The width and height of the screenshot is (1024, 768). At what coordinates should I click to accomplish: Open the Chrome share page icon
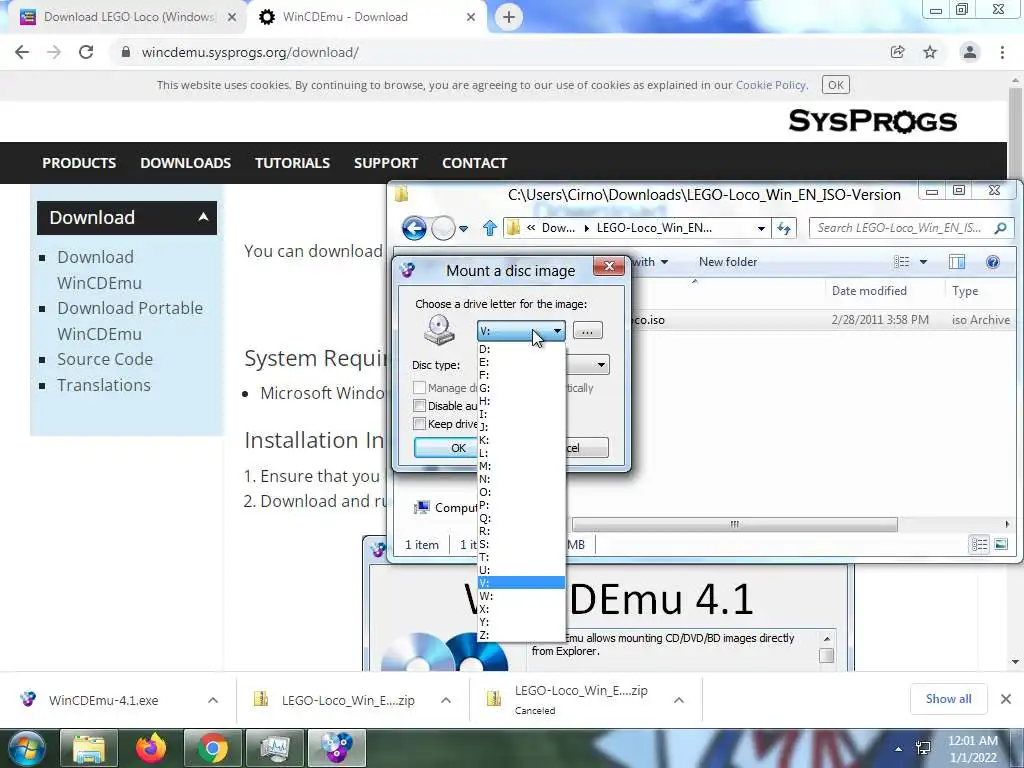point(898,52)
